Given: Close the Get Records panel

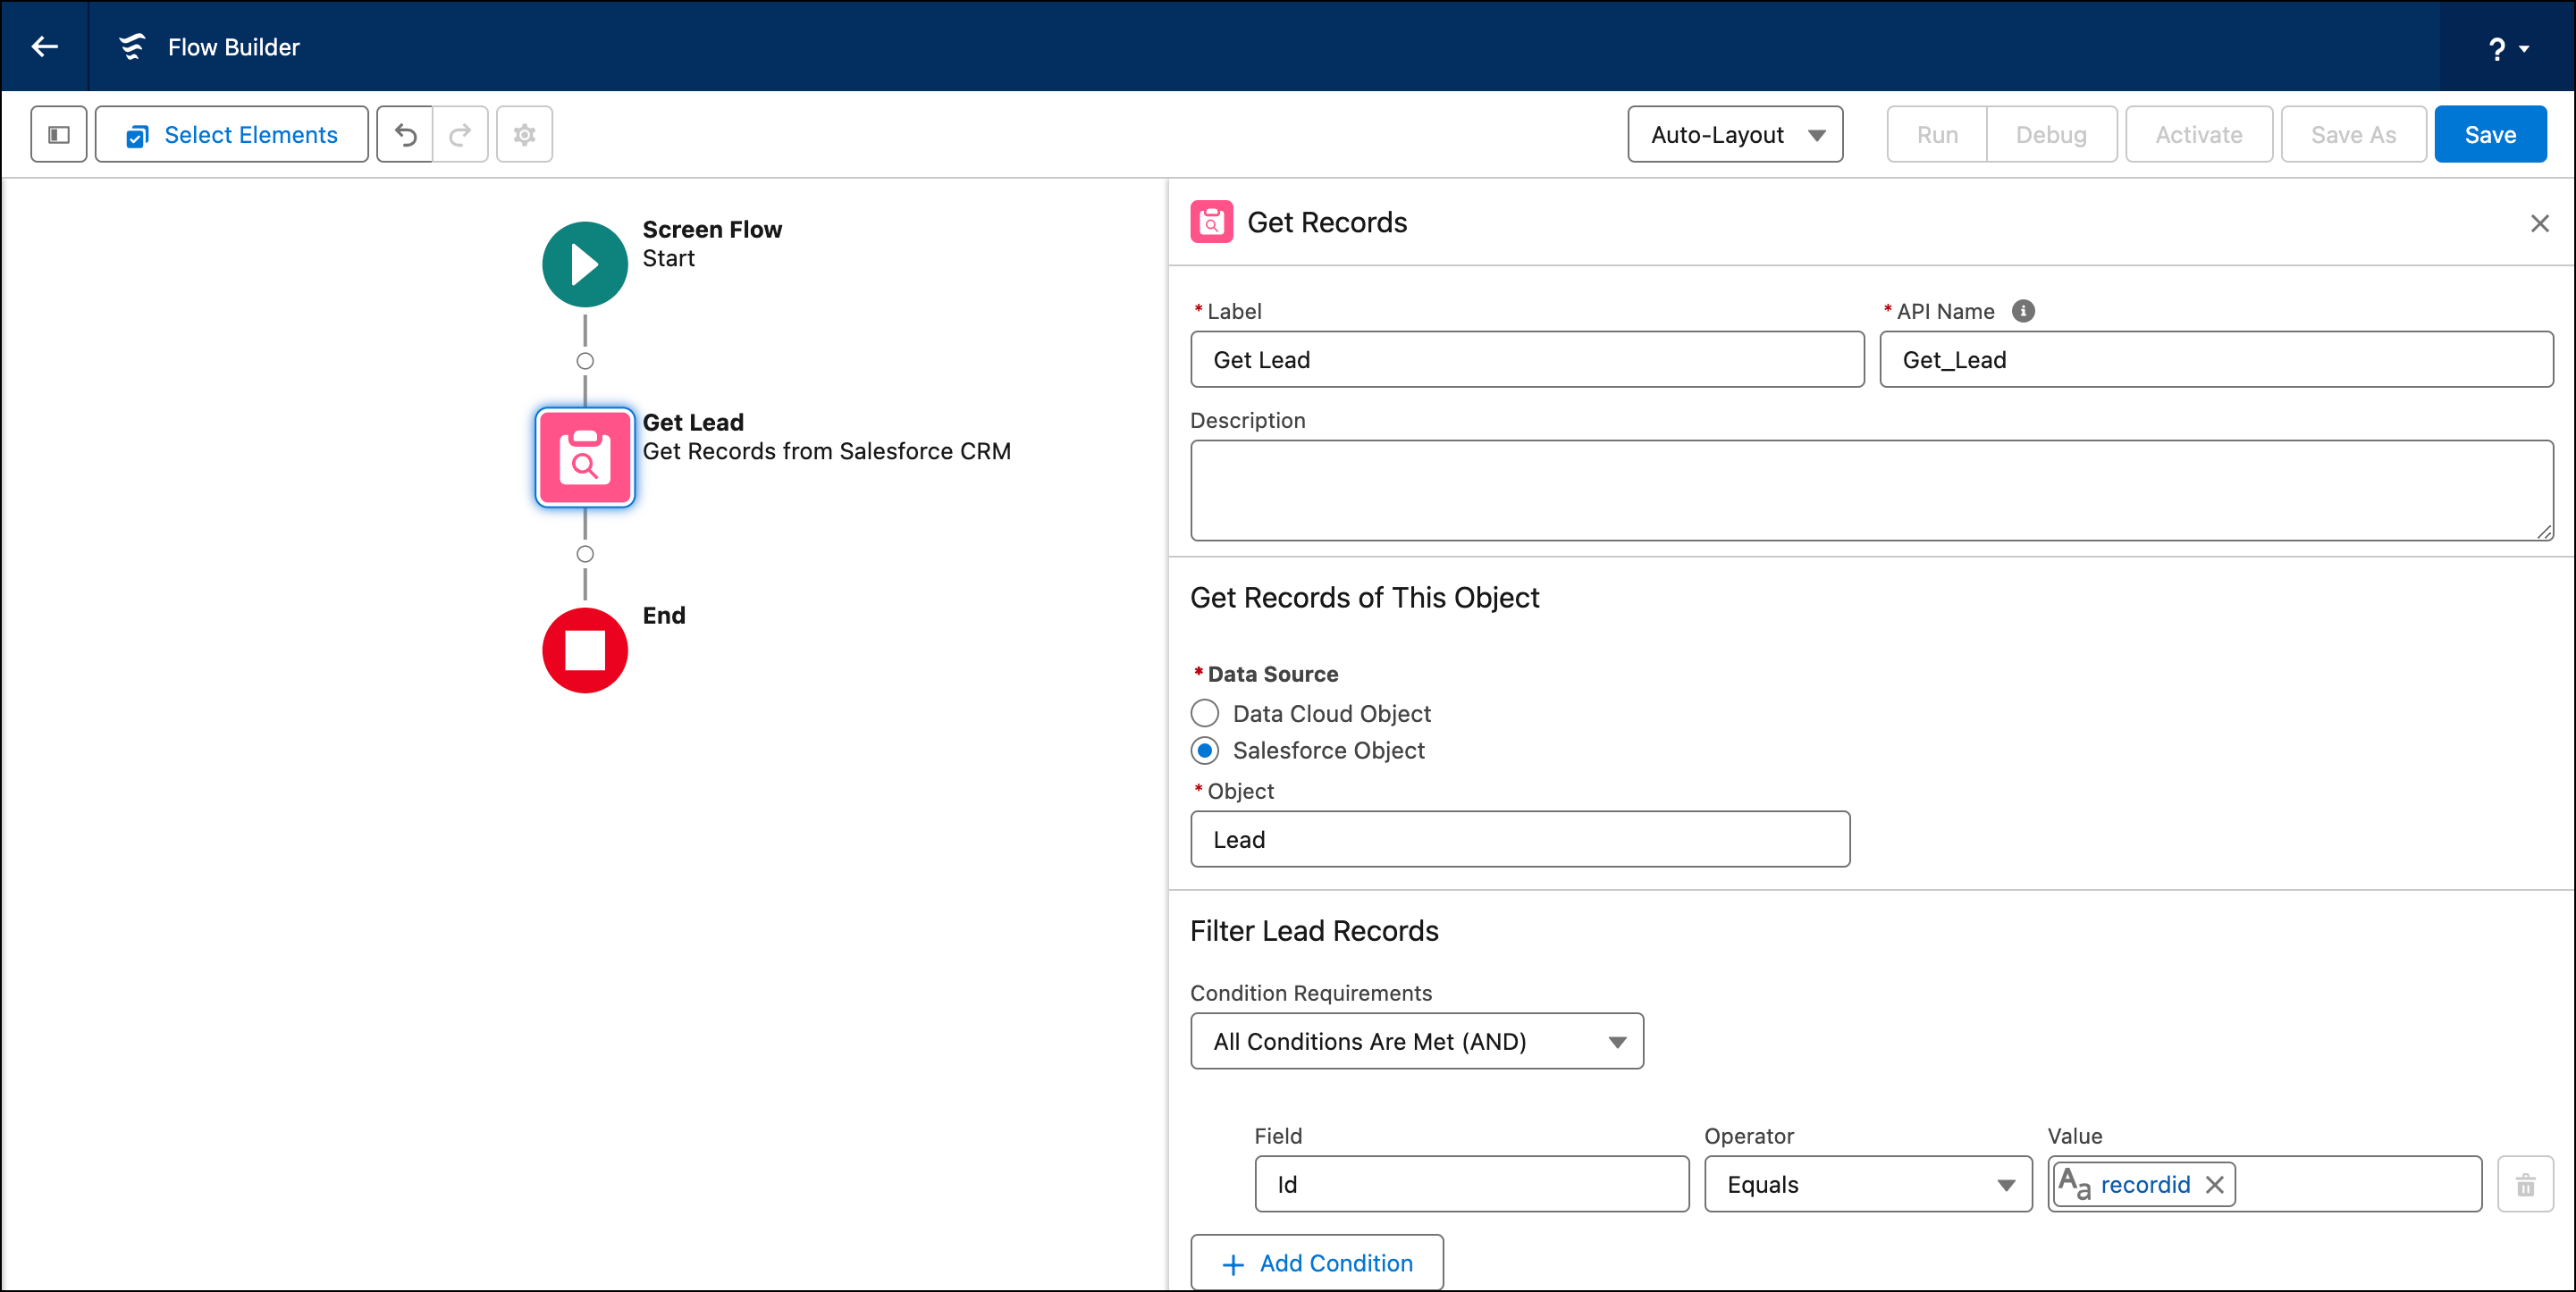Looking at the screenshot, I should point(2539,223).
